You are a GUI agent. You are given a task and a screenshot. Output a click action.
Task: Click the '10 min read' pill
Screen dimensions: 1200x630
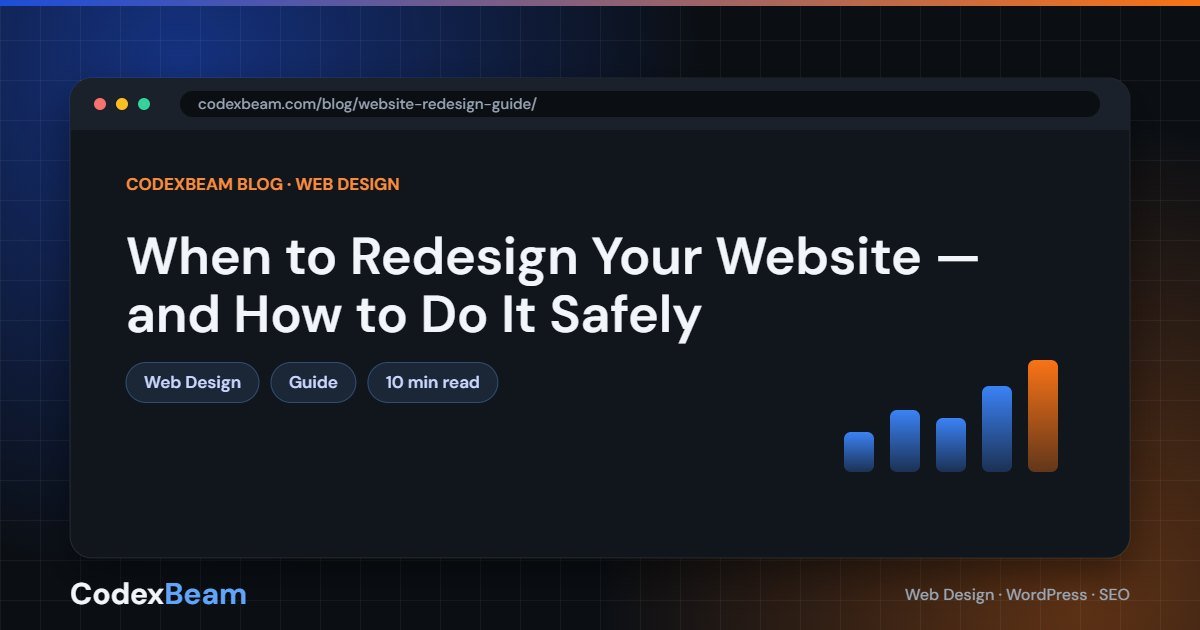click(432, 382)
